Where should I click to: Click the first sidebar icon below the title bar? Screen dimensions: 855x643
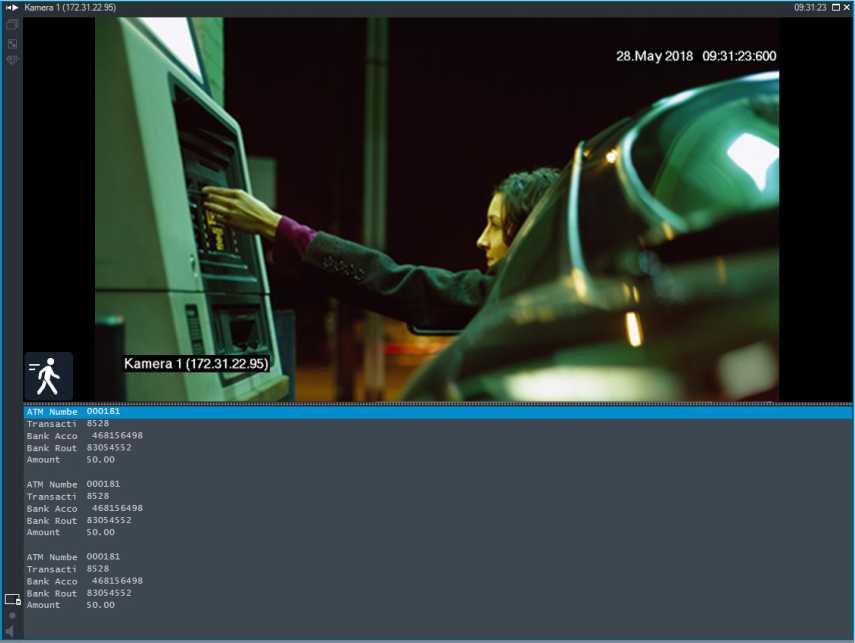pyautogui.click(x=12, y=25)
